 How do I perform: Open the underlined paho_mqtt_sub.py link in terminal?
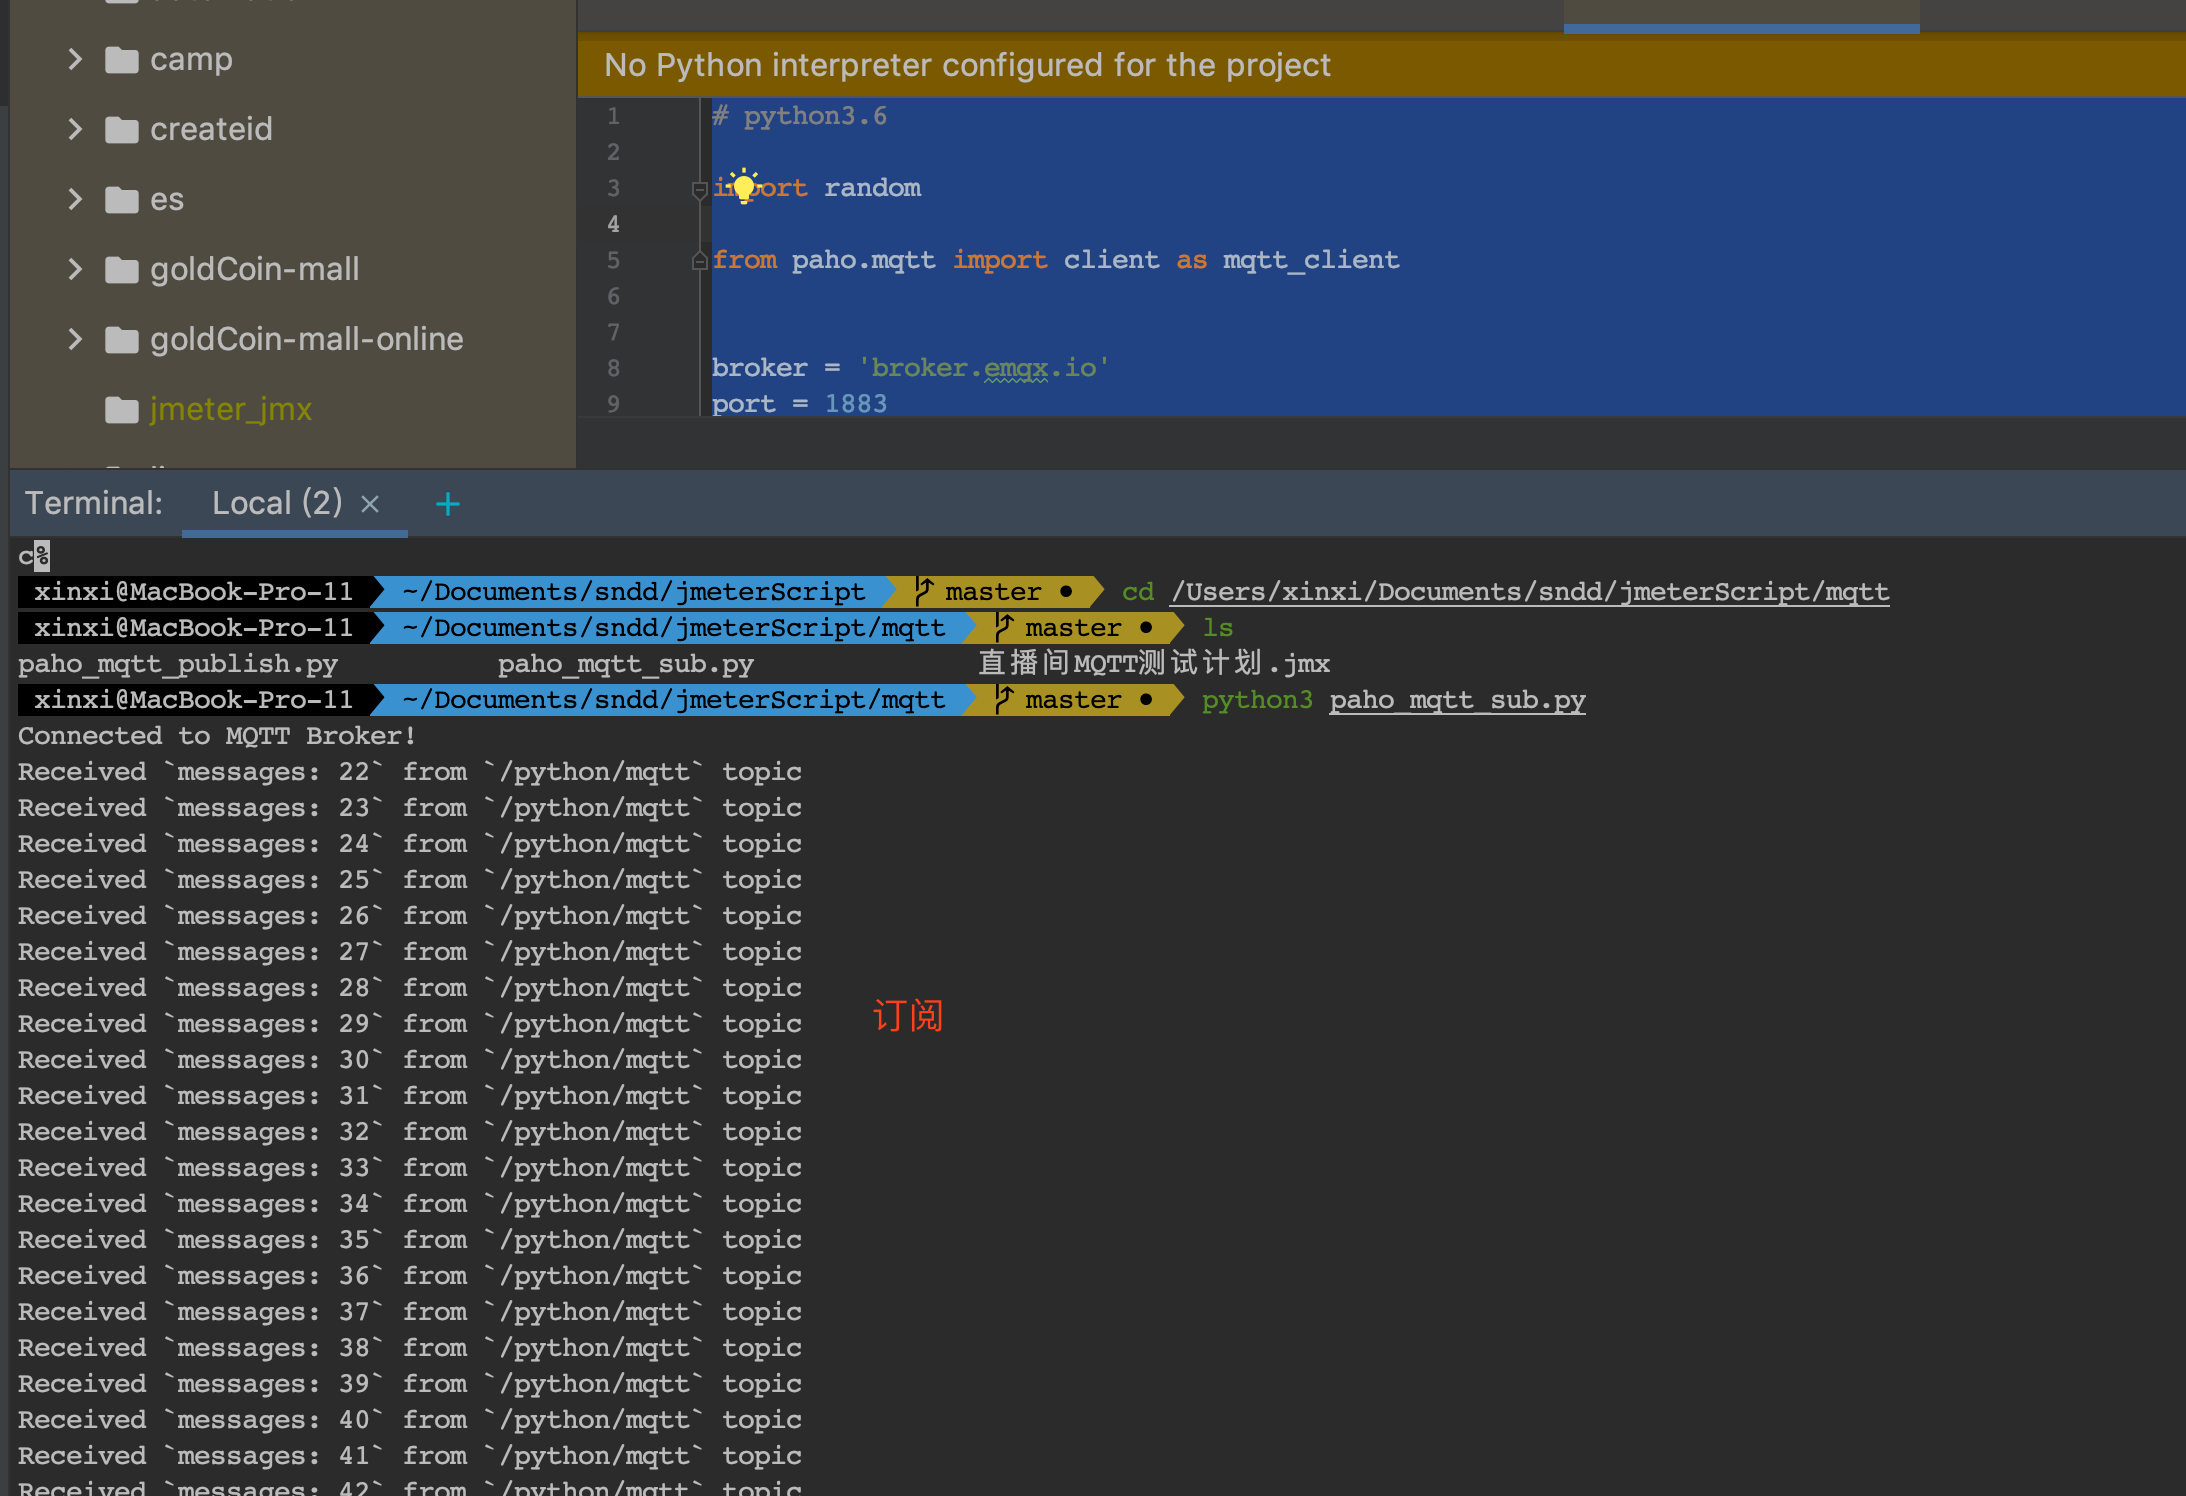pos(1456,699)
